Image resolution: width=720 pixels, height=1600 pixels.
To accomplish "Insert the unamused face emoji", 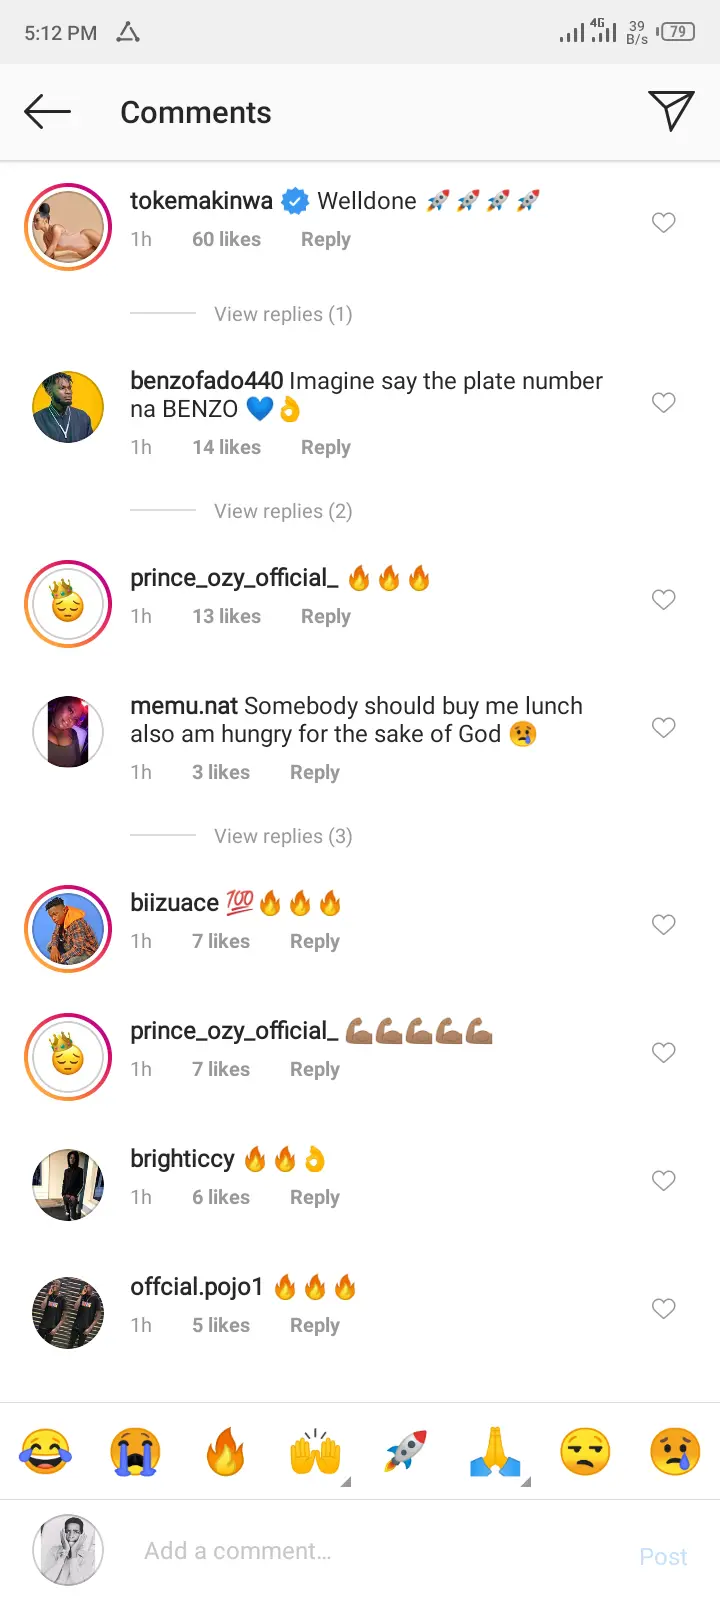I will click(585, 1452).
